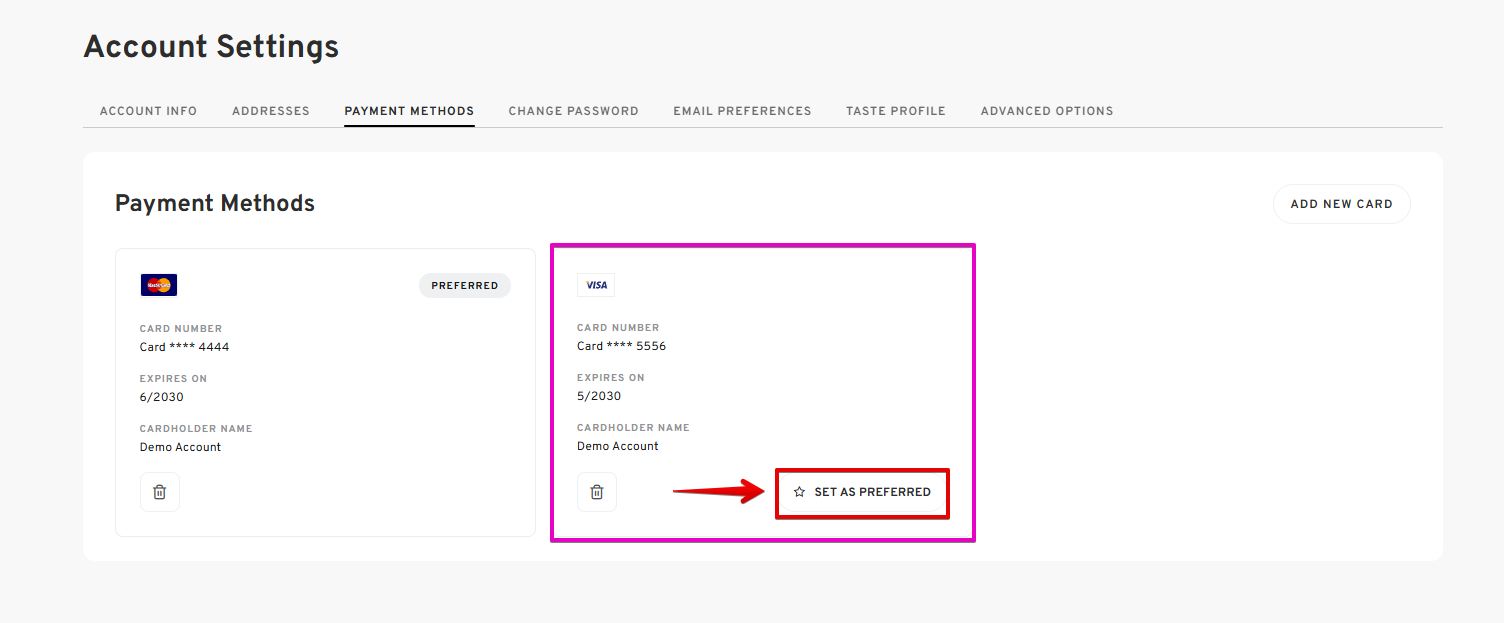Click the Visa logo icon
1504x623 pixels.
[596, 285]
